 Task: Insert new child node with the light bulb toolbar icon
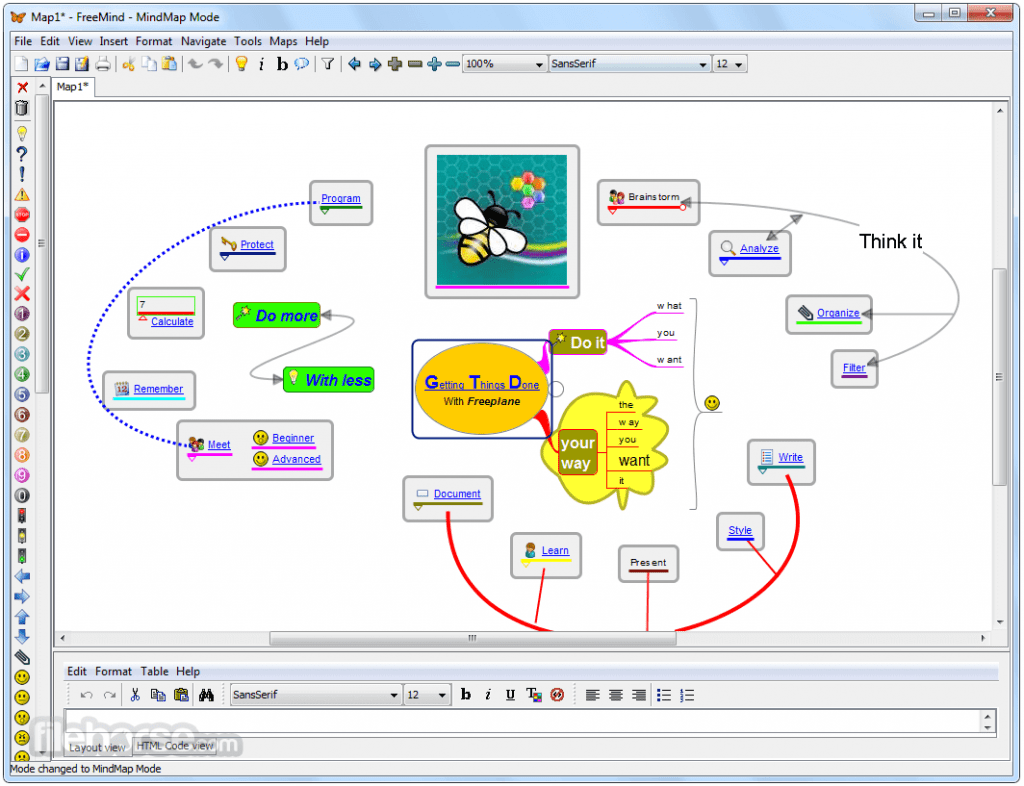(x=242, y=64)
